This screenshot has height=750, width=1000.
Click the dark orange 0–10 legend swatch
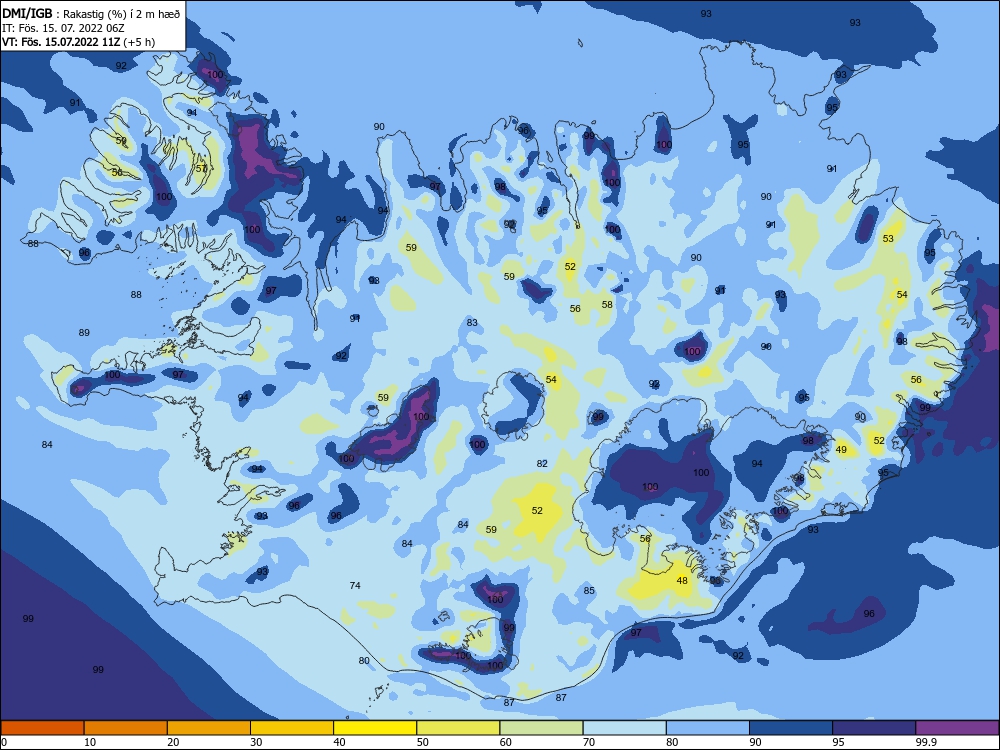pos(42,728)
